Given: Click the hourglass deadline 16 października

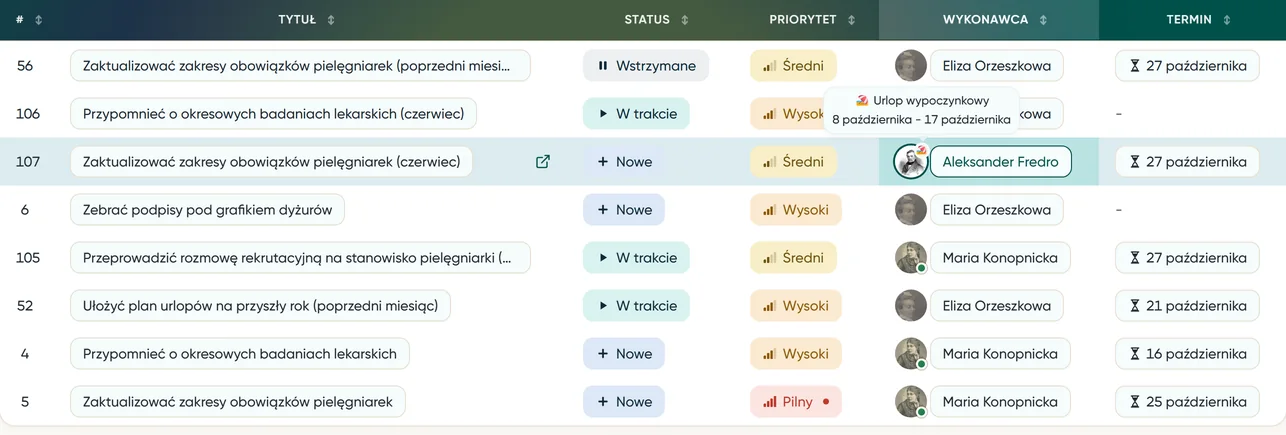Looking at the screenshot, I should [x=1187, y=354].
